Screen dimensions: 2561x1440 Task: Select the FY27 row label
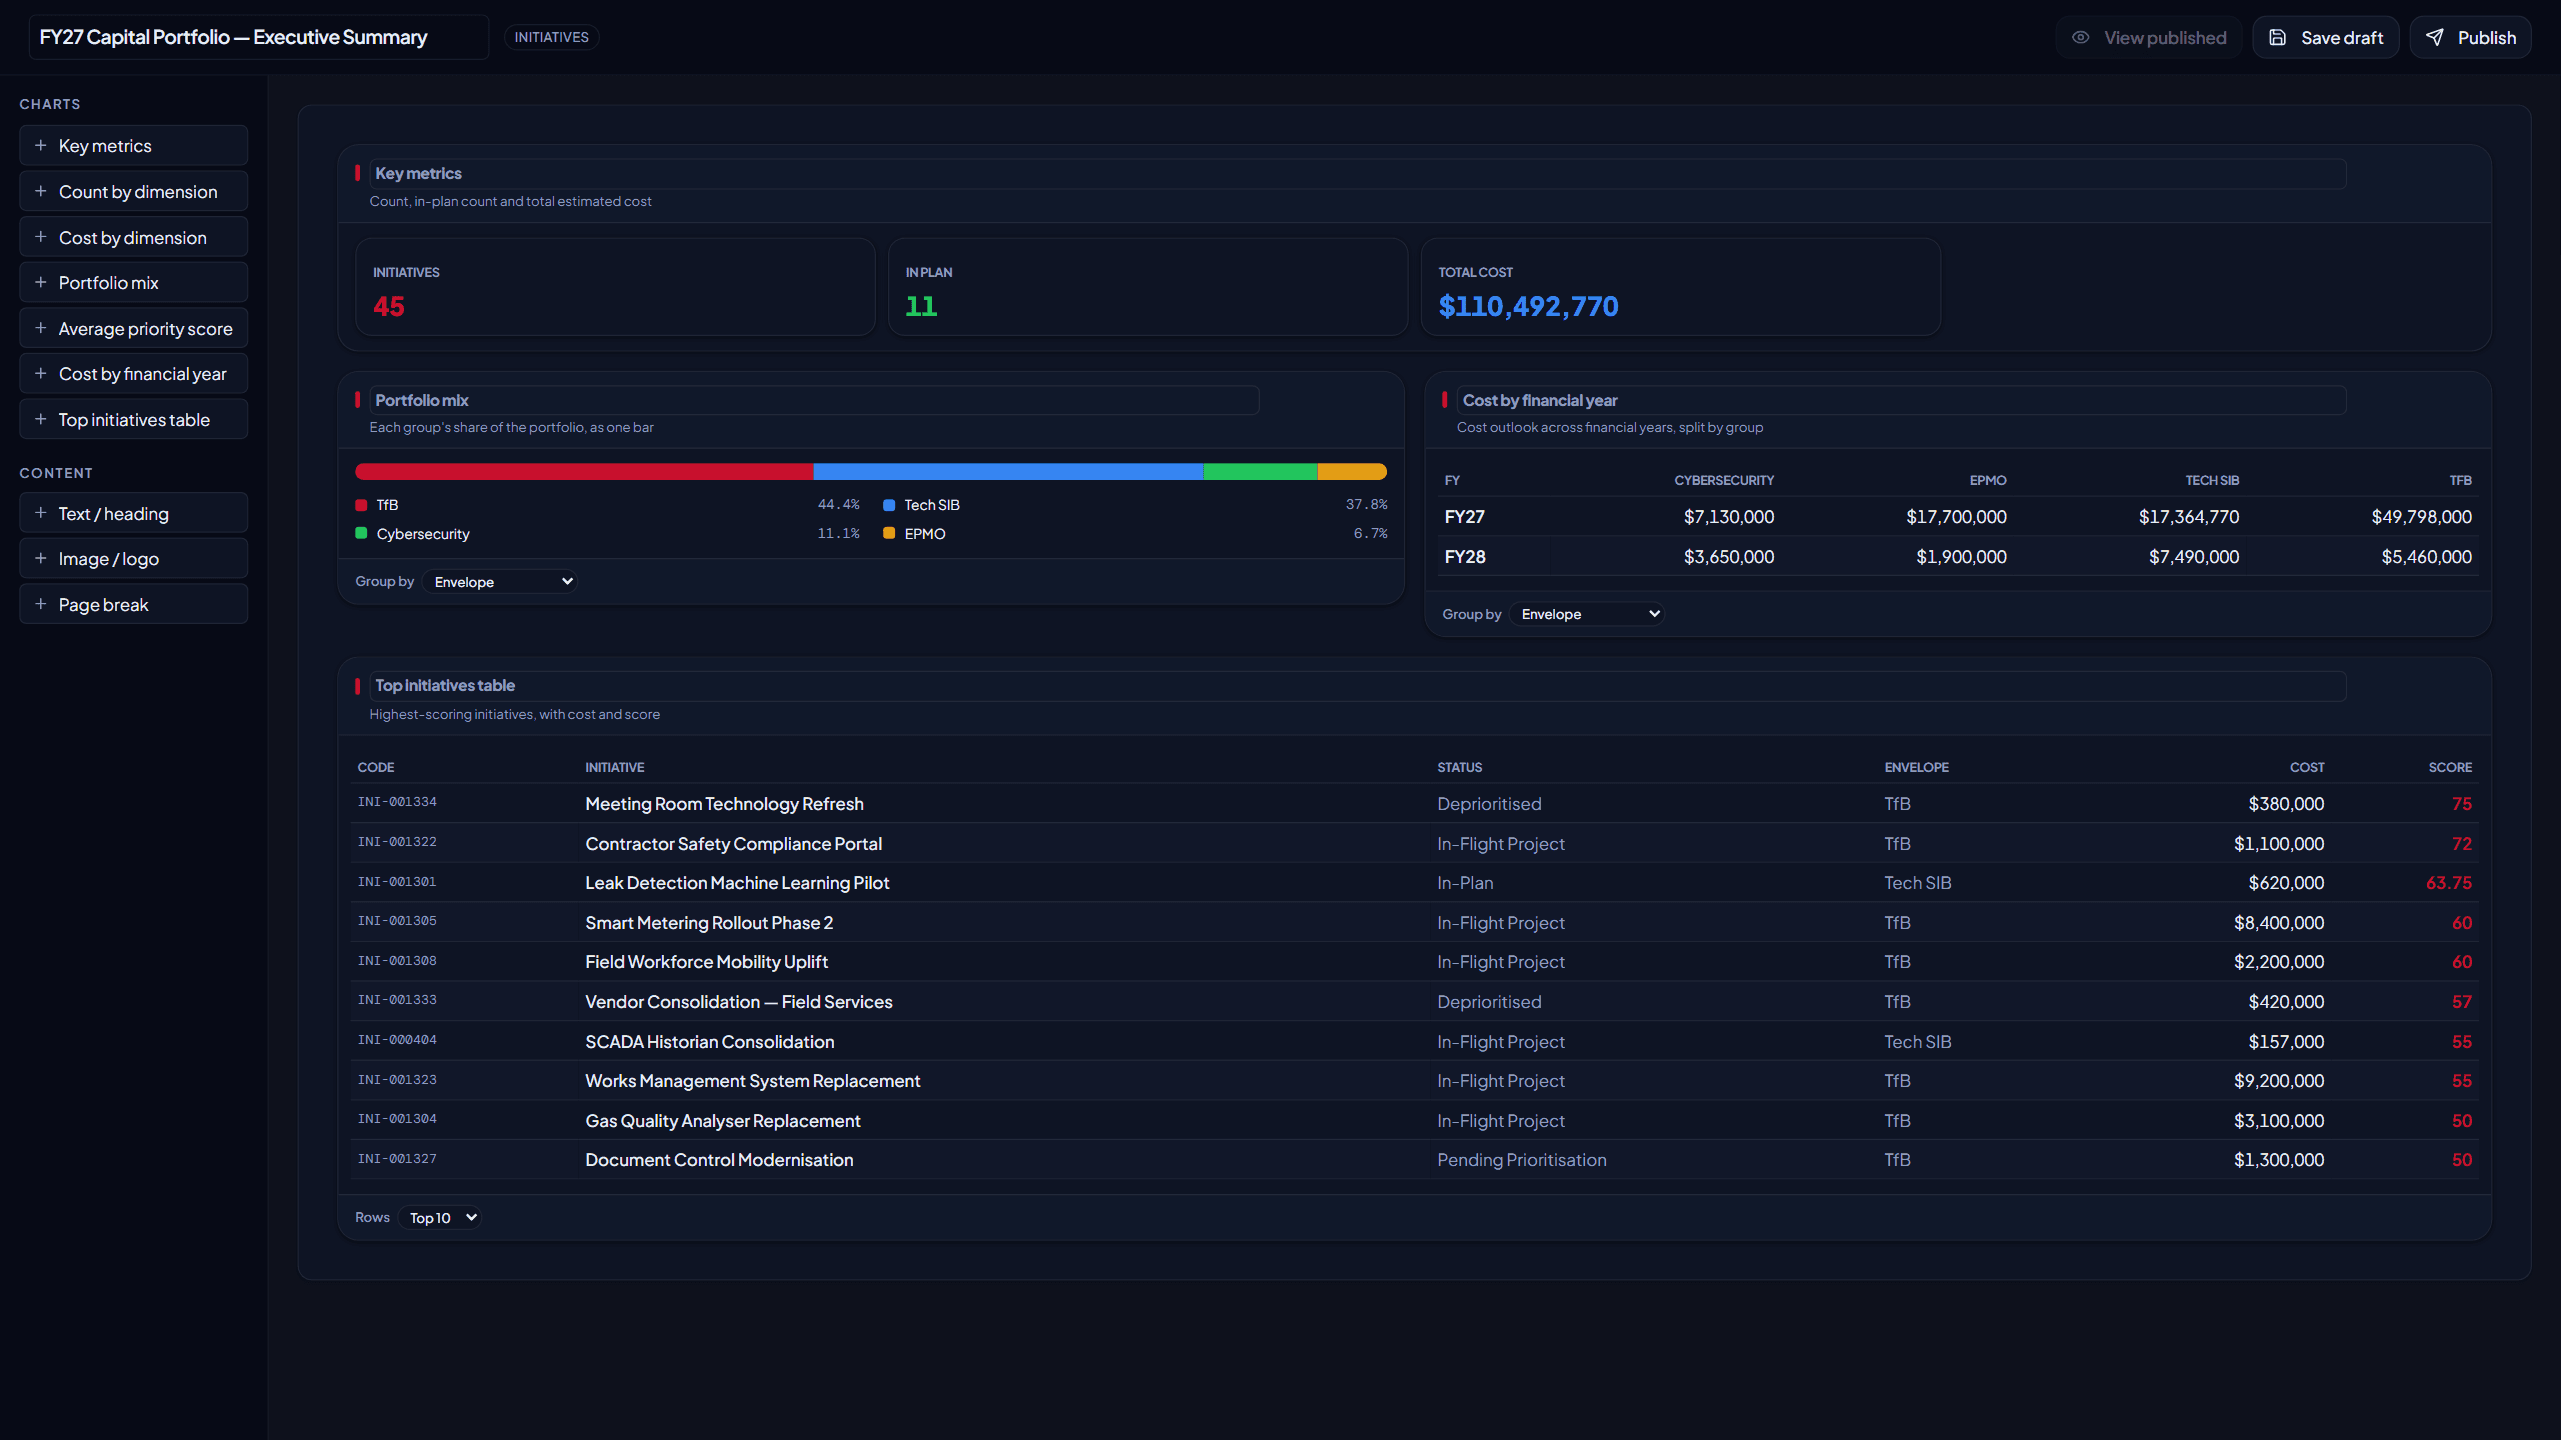point(1465,517)
